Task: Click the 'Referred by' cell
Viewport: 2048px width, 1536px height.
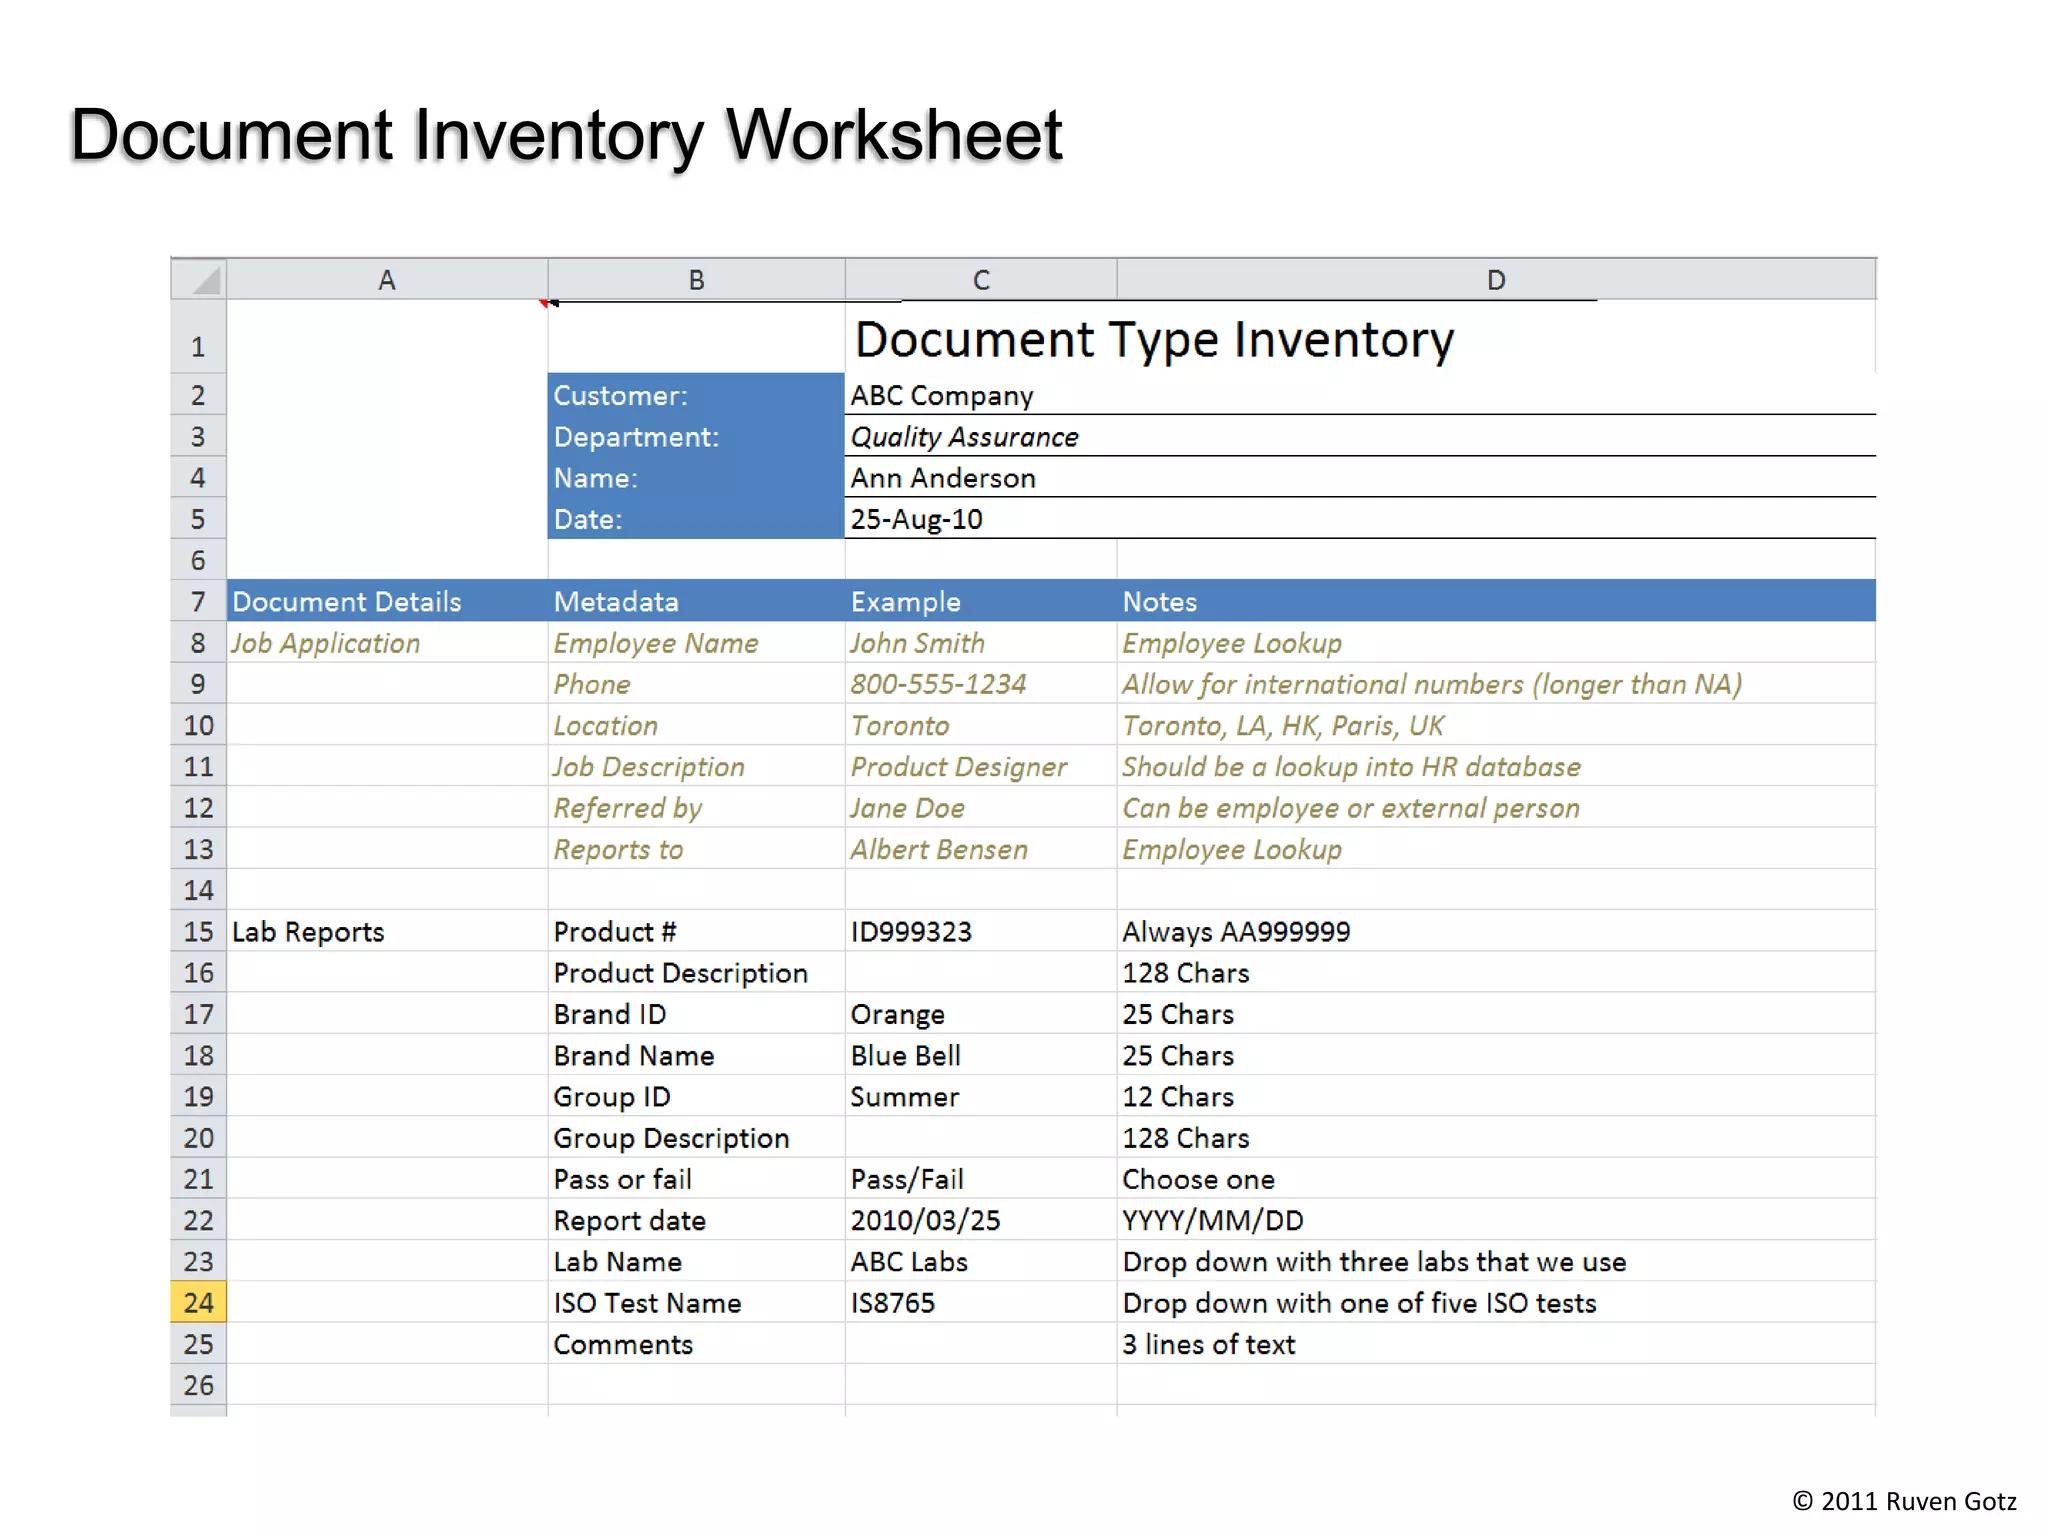Action: (696, 808)
